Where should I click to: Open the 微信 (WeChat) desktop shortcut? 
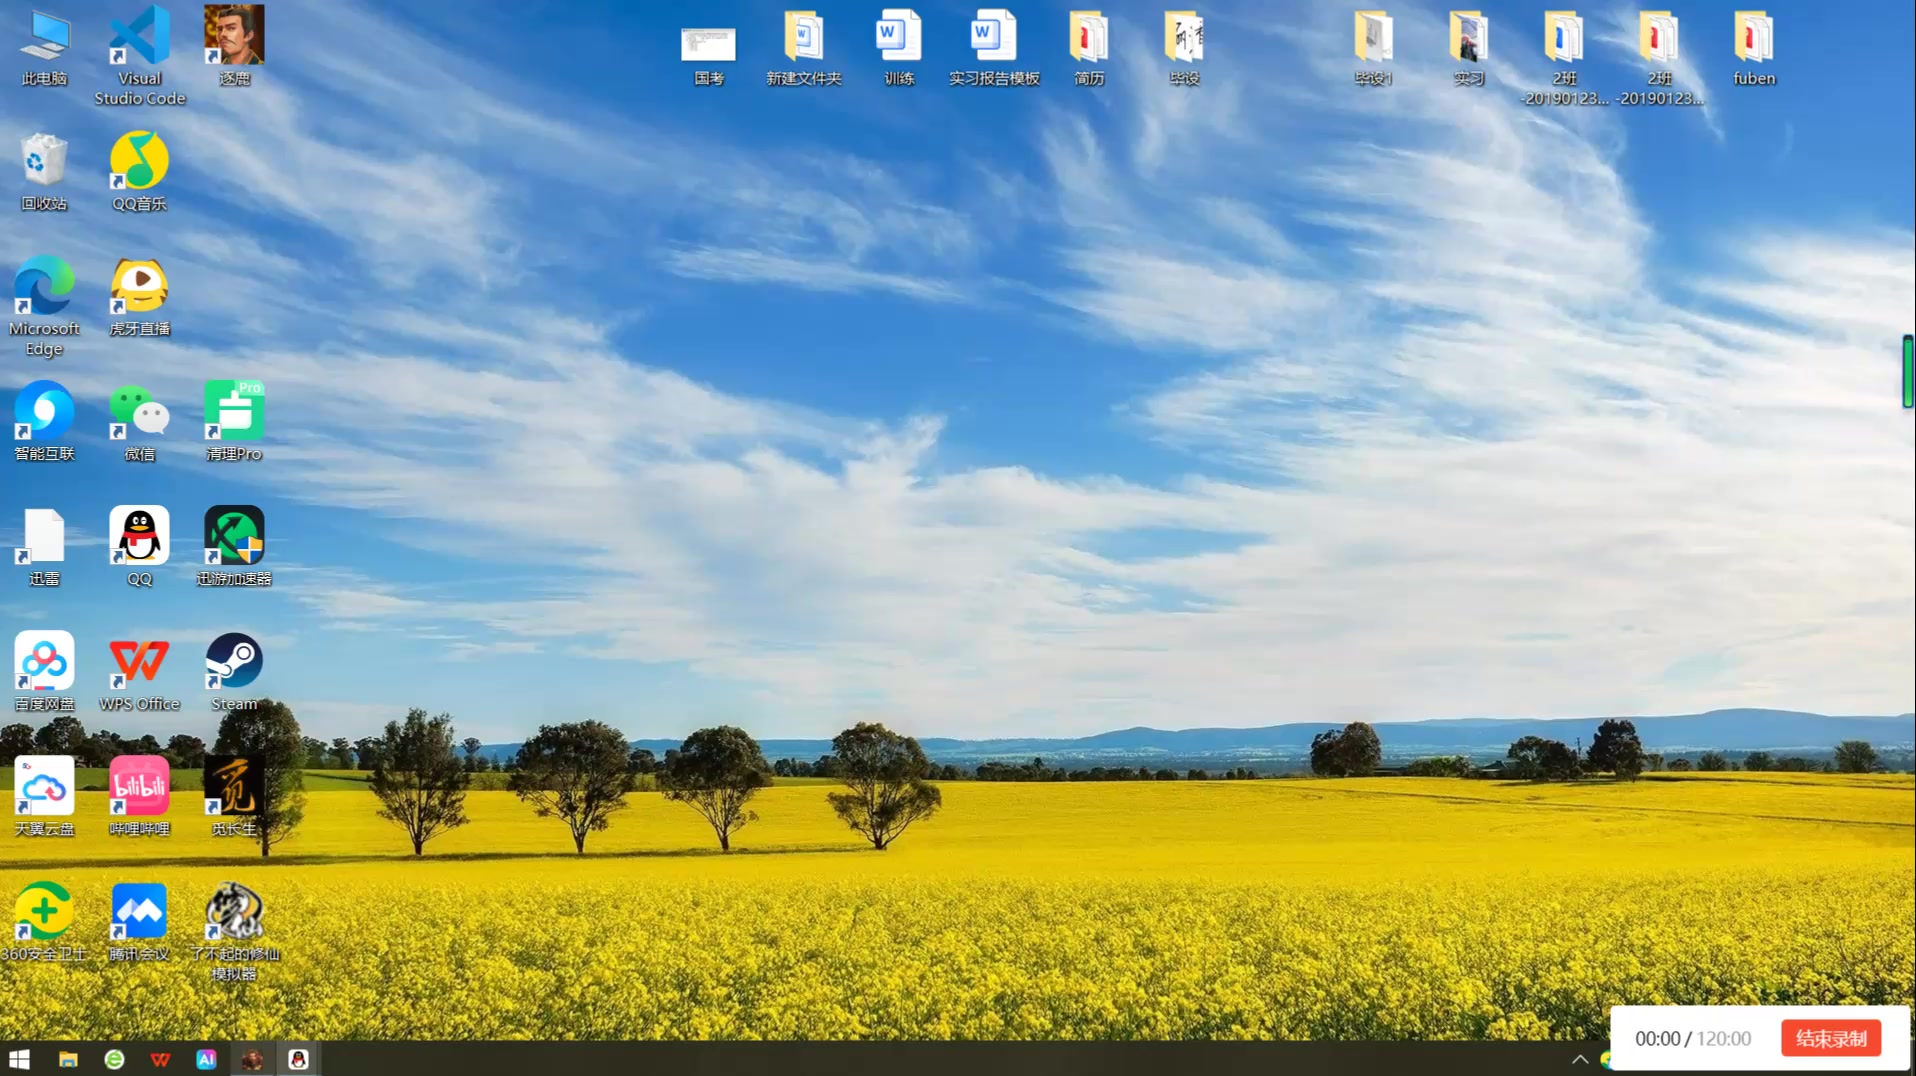coord(139,412)
